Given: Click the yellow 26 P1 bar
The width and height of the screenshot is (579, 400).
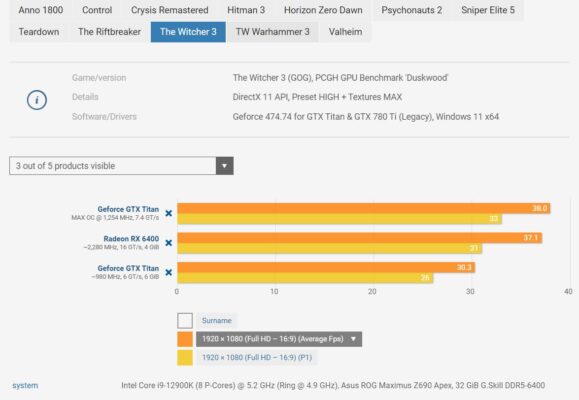Looking at the screenshot, I should pos(305,278).
